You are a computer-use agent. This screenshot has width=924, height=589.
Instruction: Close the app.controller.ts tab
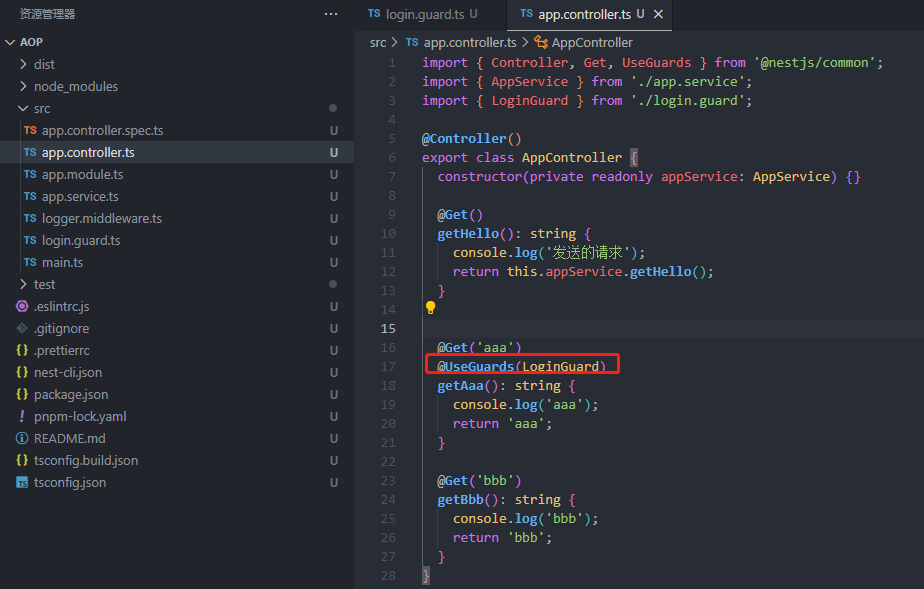click(x=655, y=15)
